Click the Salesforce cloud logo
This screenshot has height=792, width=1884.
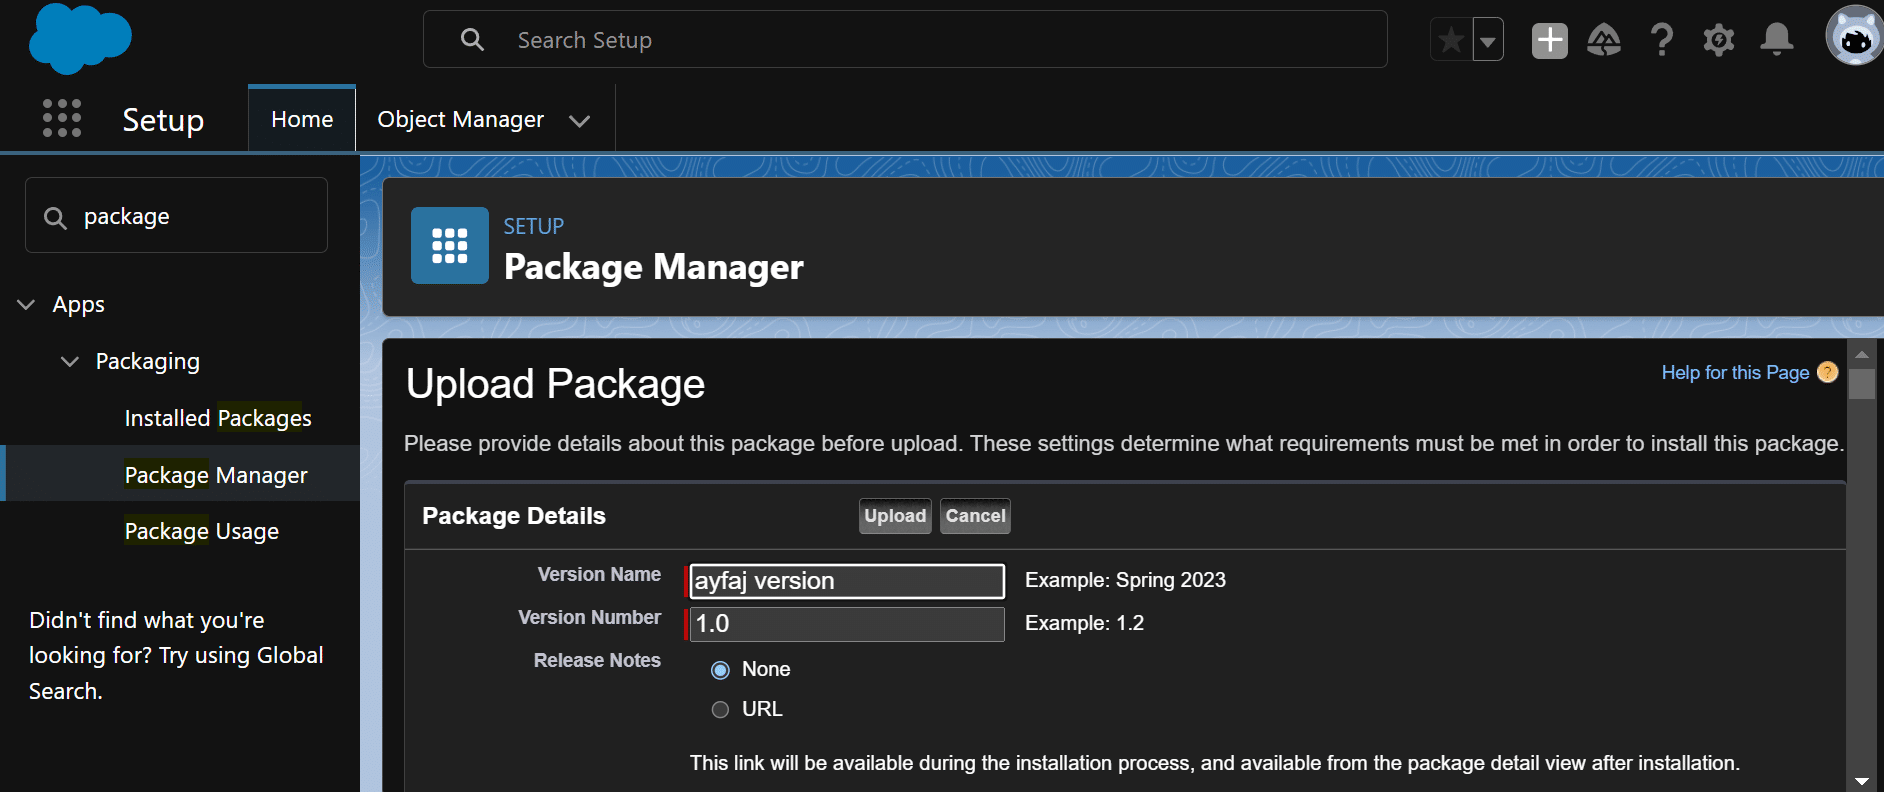click(x=80, y=39)
